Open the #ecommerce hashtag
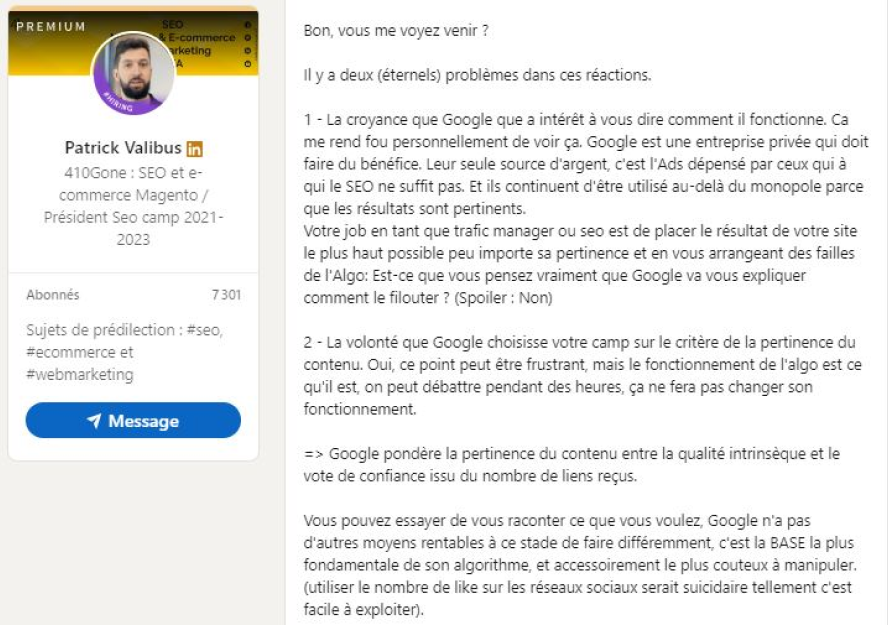 (64, 352)
